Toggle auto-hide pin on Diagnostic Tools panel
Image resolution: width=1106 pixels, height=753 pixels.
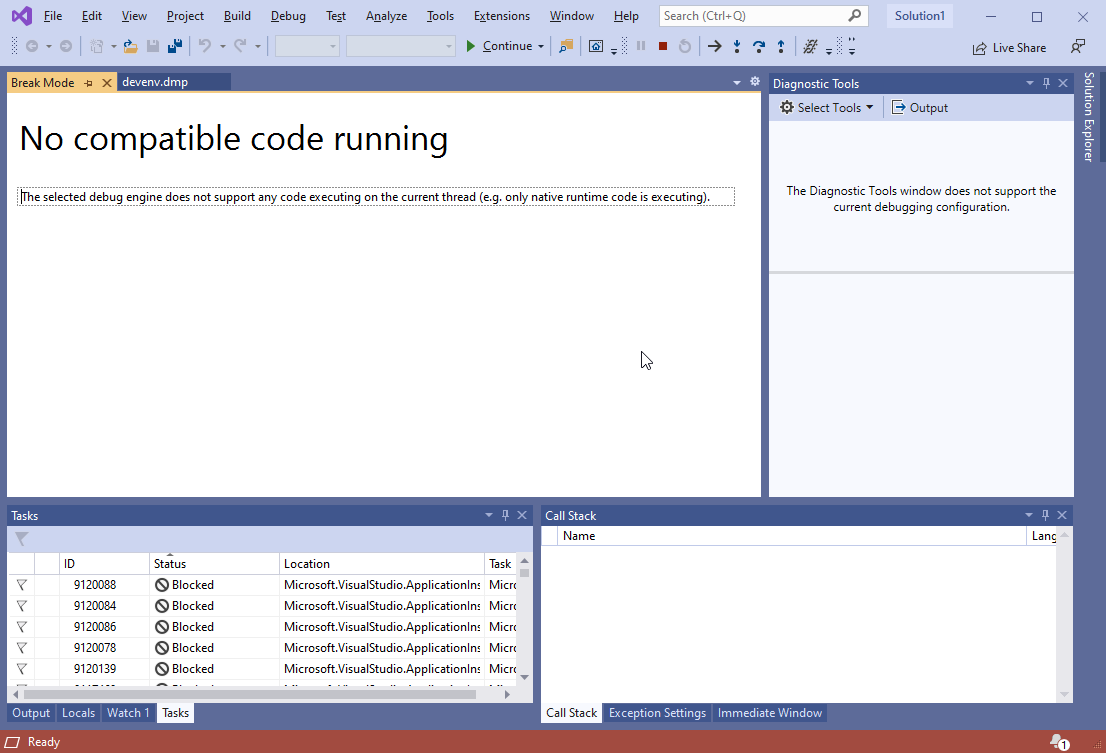pos(1046,83)
